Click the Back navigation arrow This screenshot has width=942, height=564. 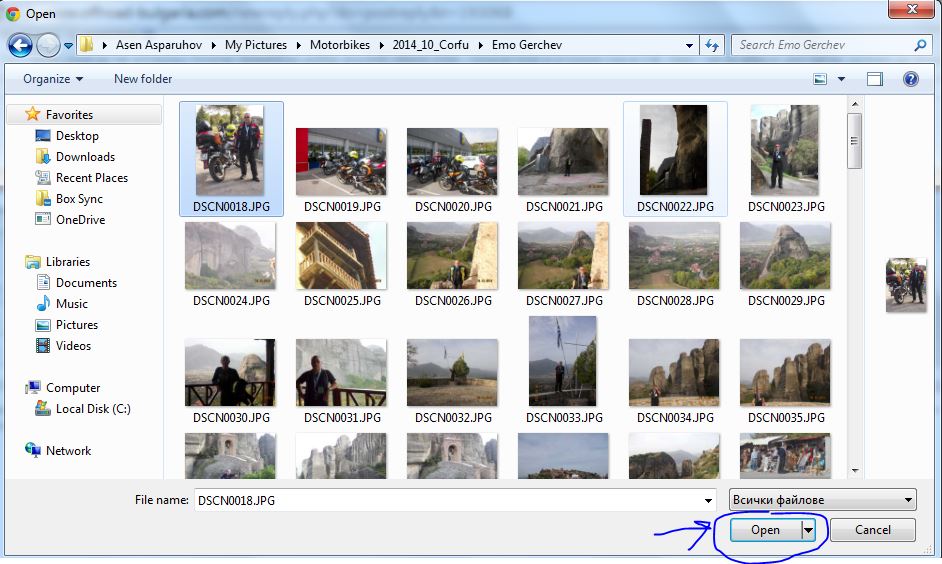20,45
